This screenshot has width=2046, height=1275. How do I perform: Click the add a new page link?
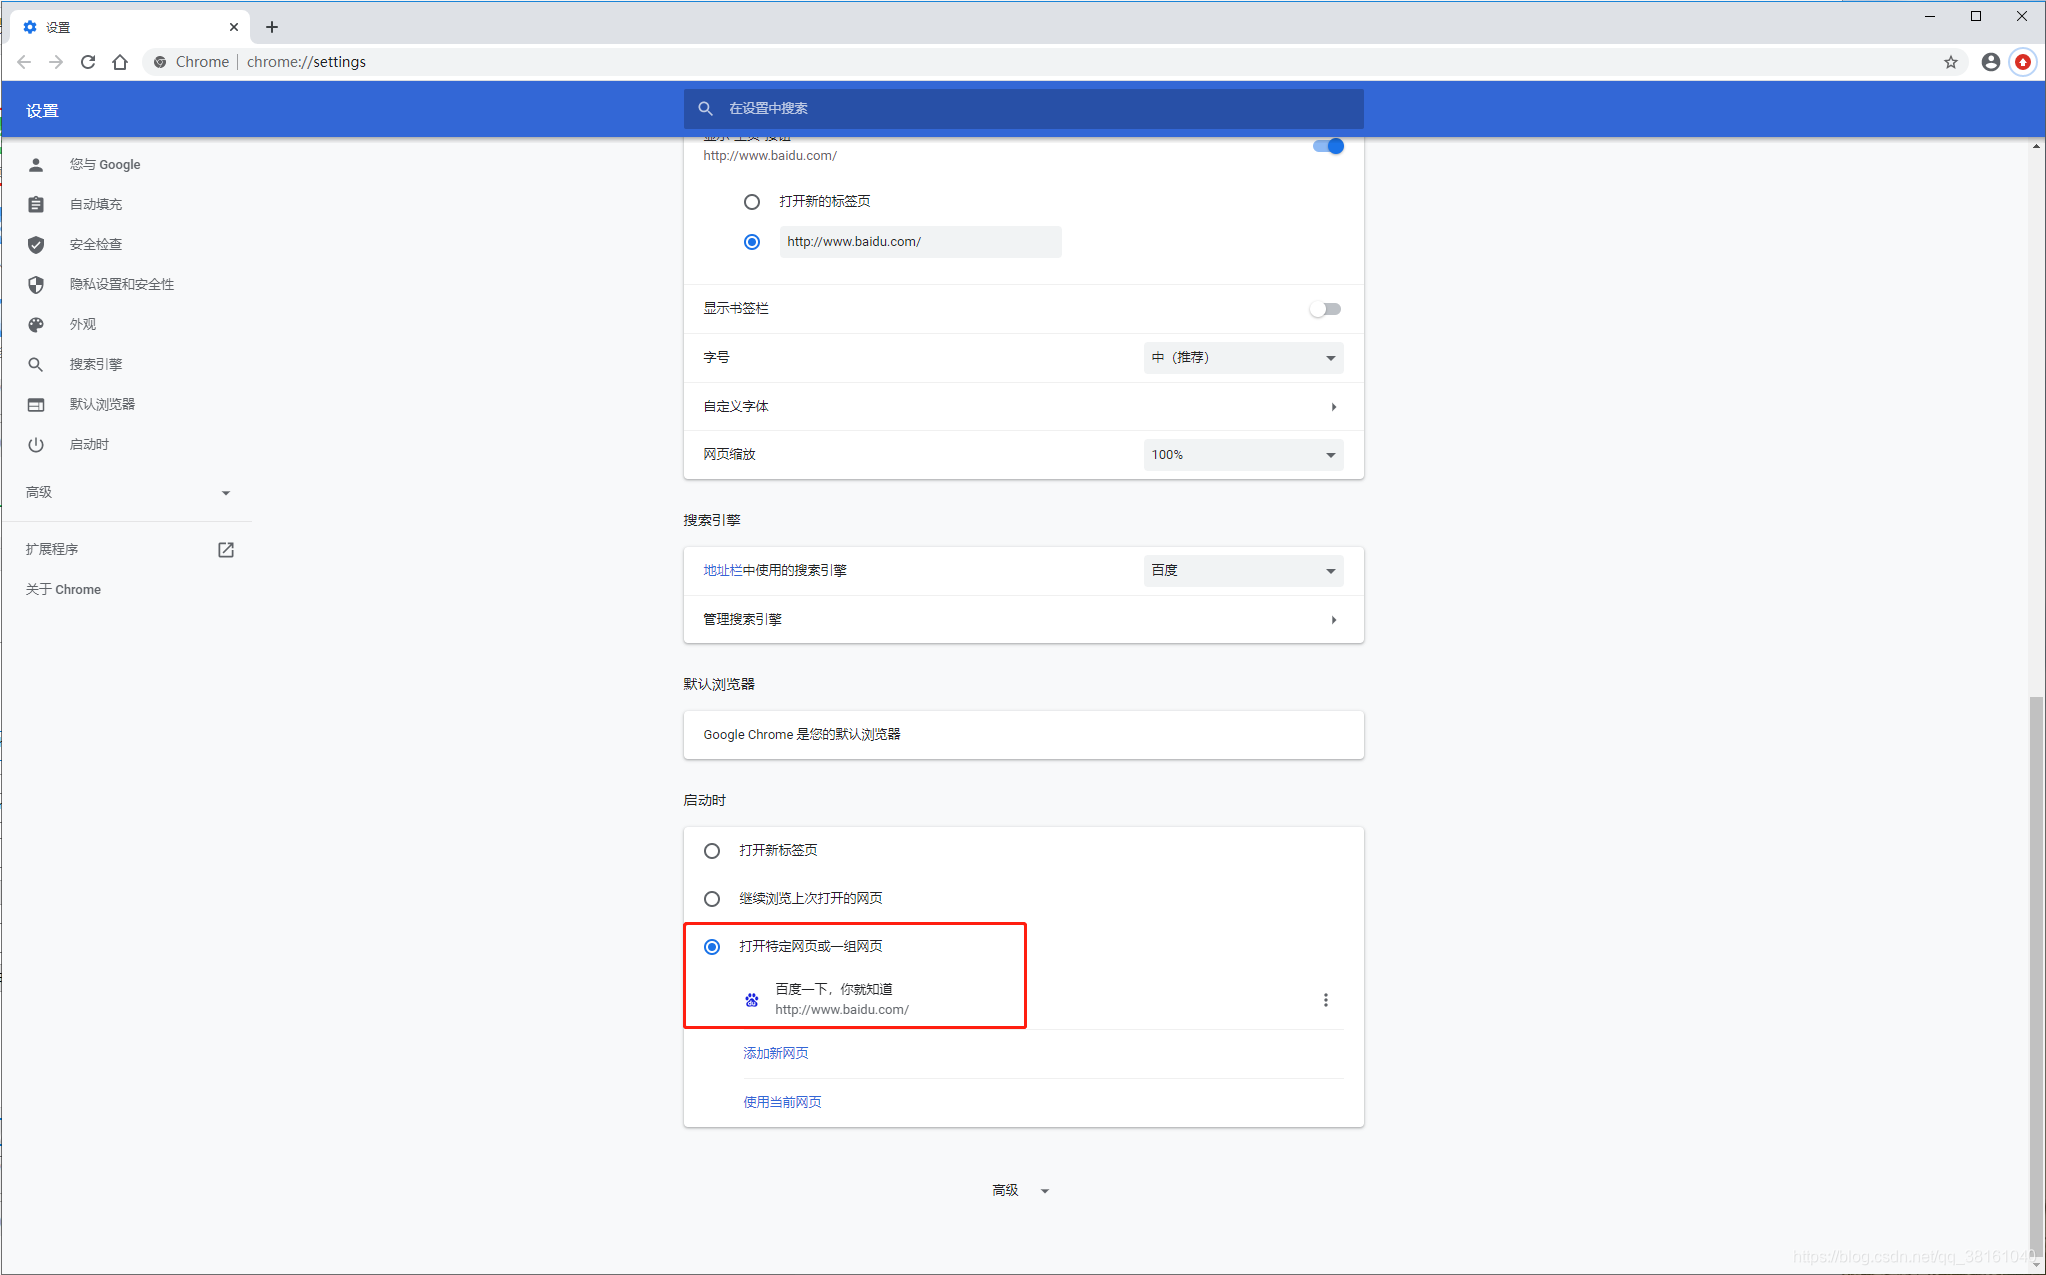point(776,1053)
